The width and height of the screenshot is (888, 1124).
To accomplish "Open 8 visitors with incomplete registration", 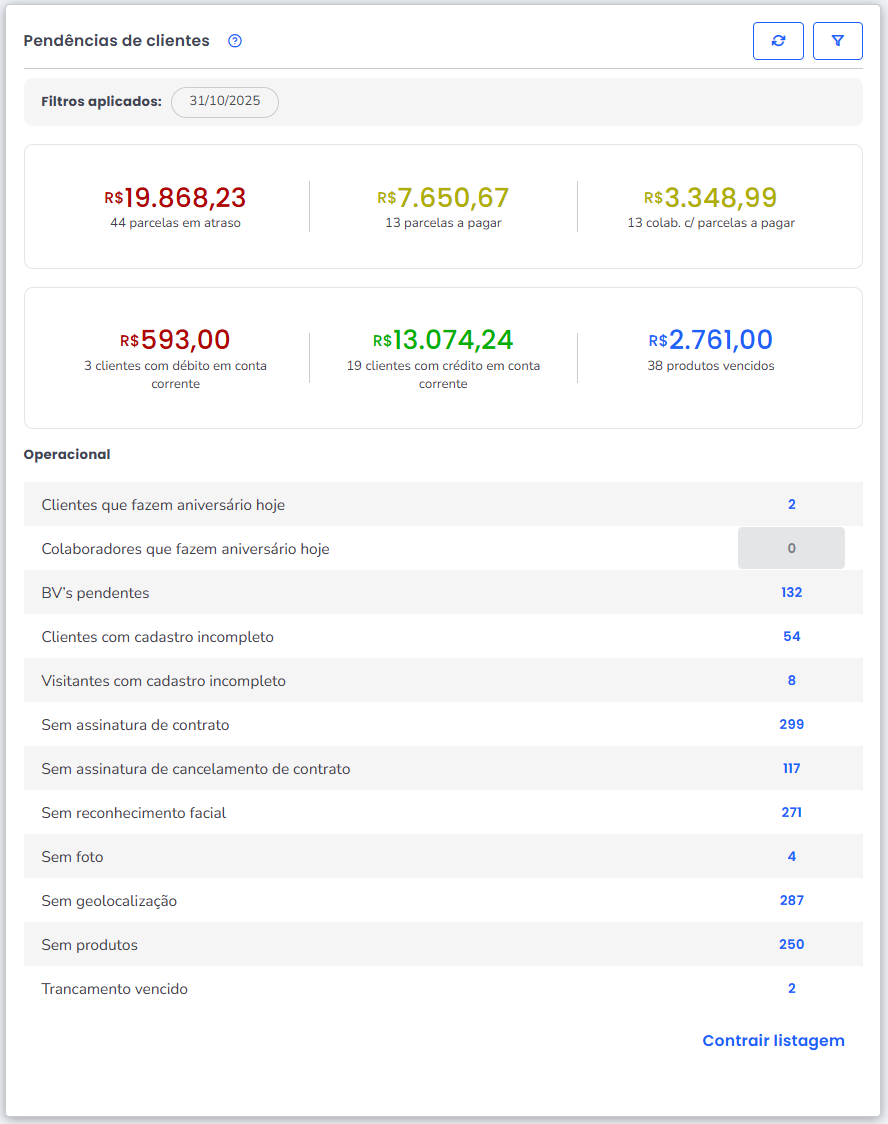I will click(791, 681).
